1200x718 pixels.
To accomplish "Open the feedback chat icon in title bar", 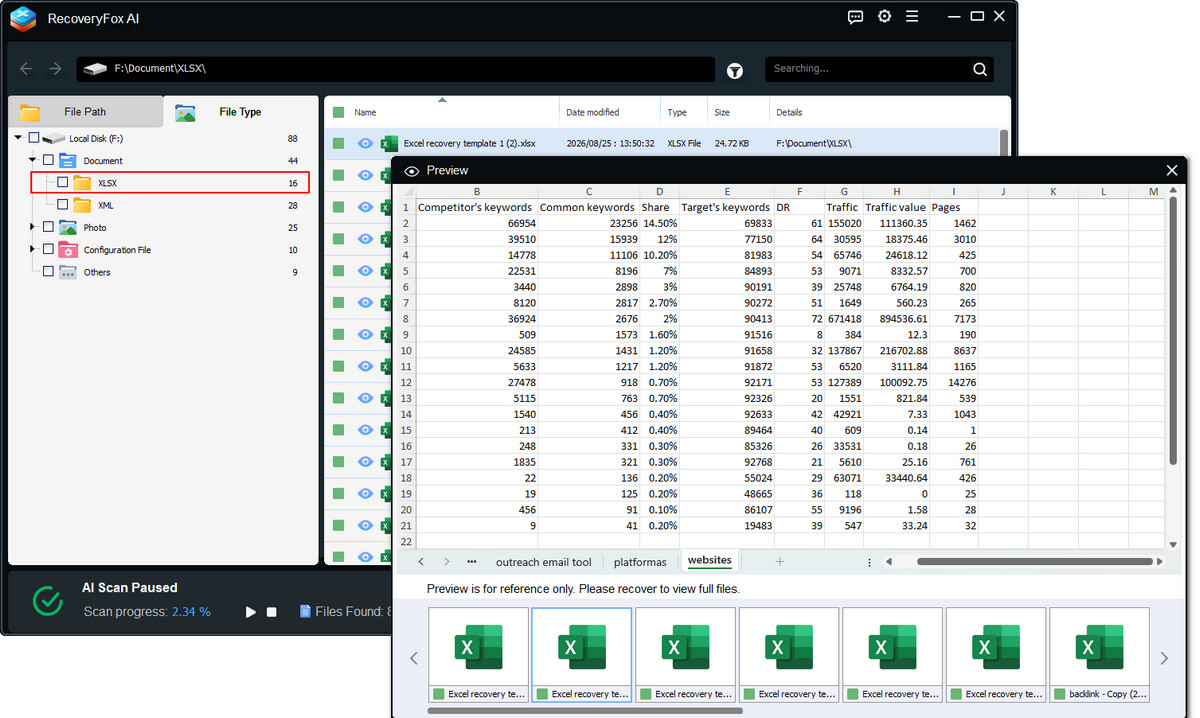I will [855, 17].
